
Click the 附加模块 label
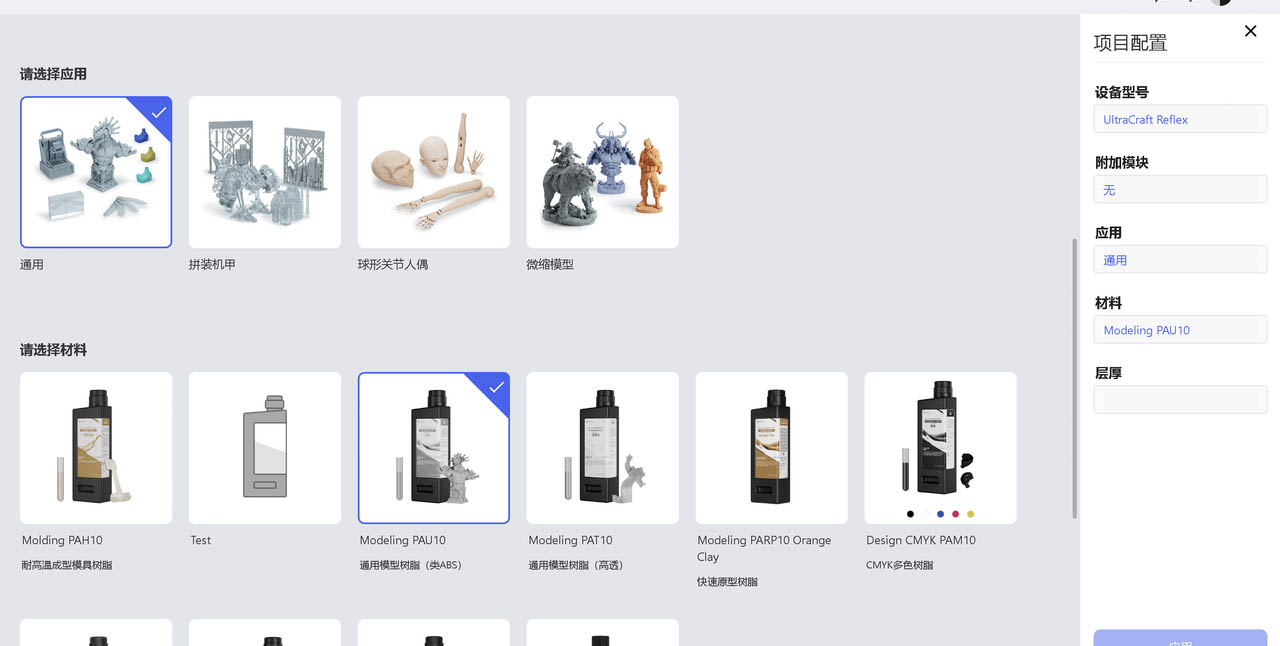coord(1122,162)
